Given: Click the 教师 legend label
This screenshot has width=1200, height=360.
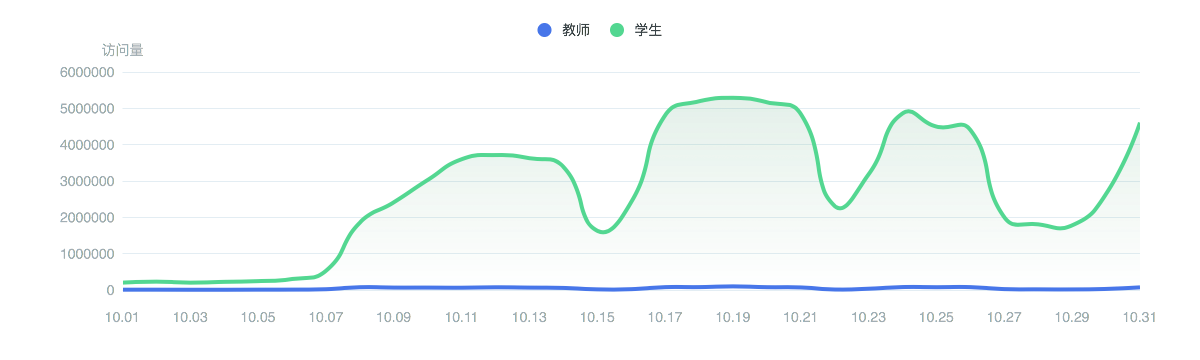Looking at the screenshot, I should coord(576,30).
